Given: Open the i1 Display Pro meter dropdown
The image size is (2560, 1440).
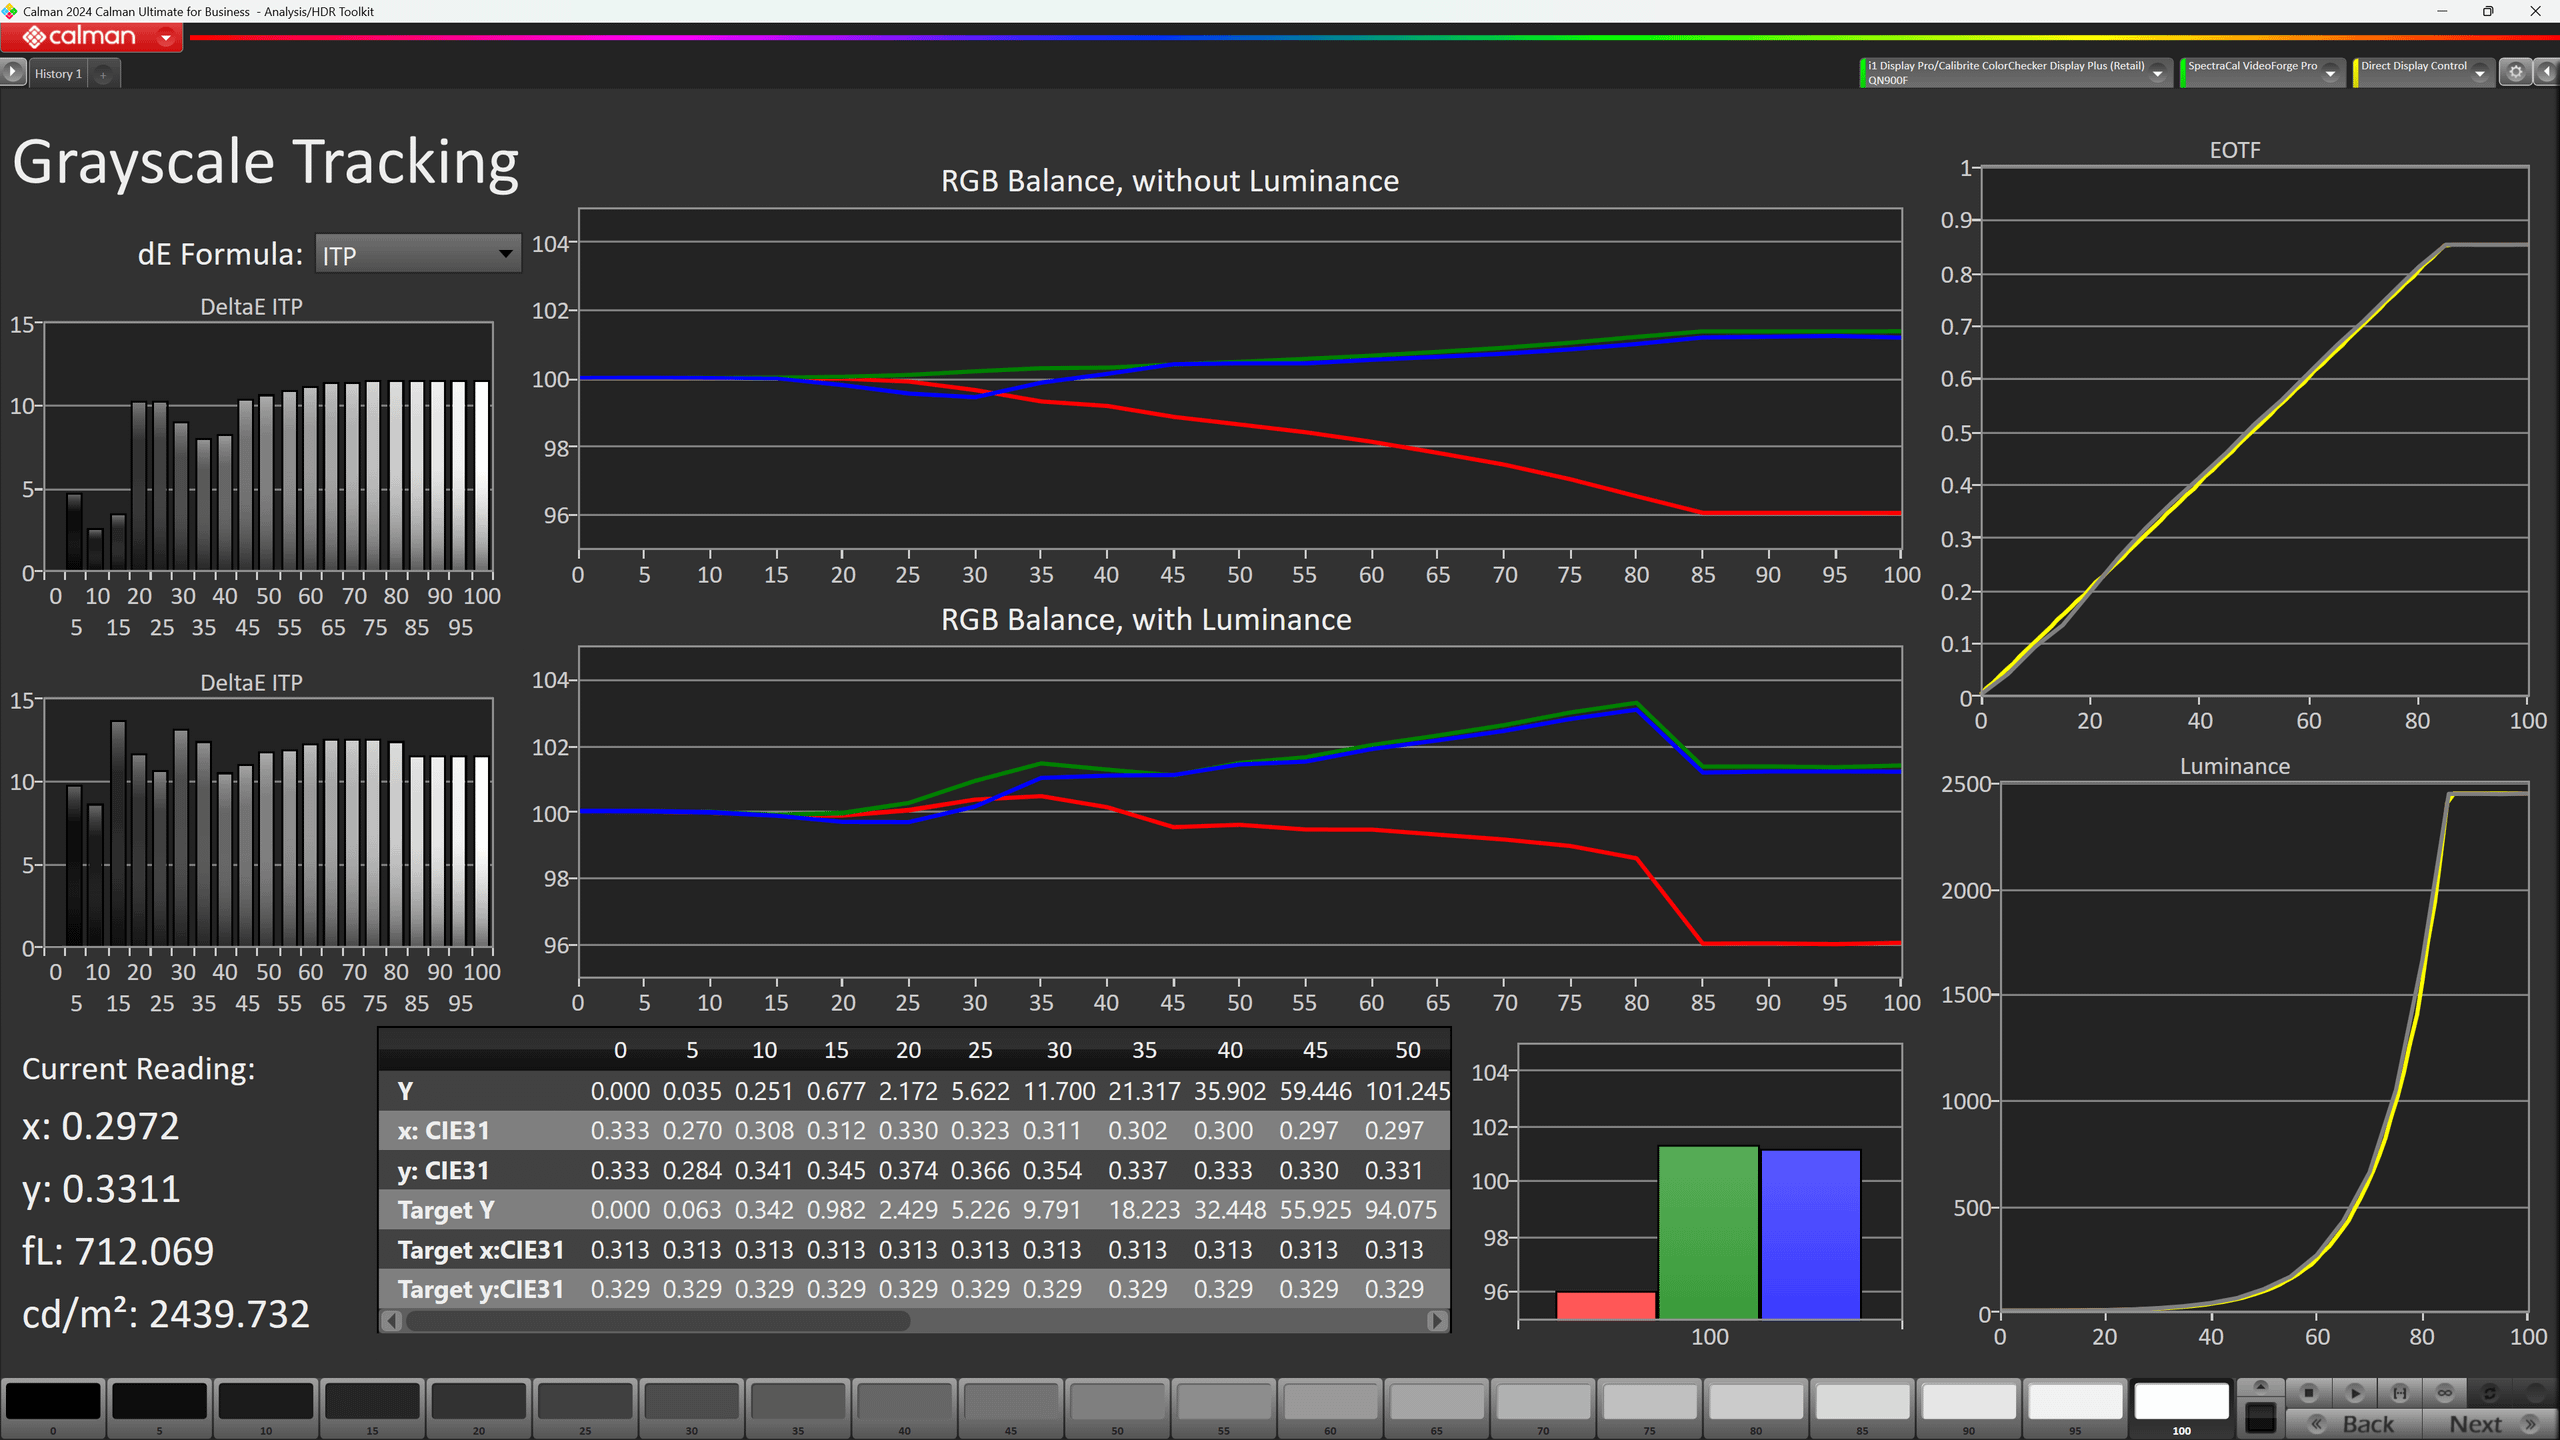Looking at the screenshot, I should pyautogui.click(x=2157, y=73).
